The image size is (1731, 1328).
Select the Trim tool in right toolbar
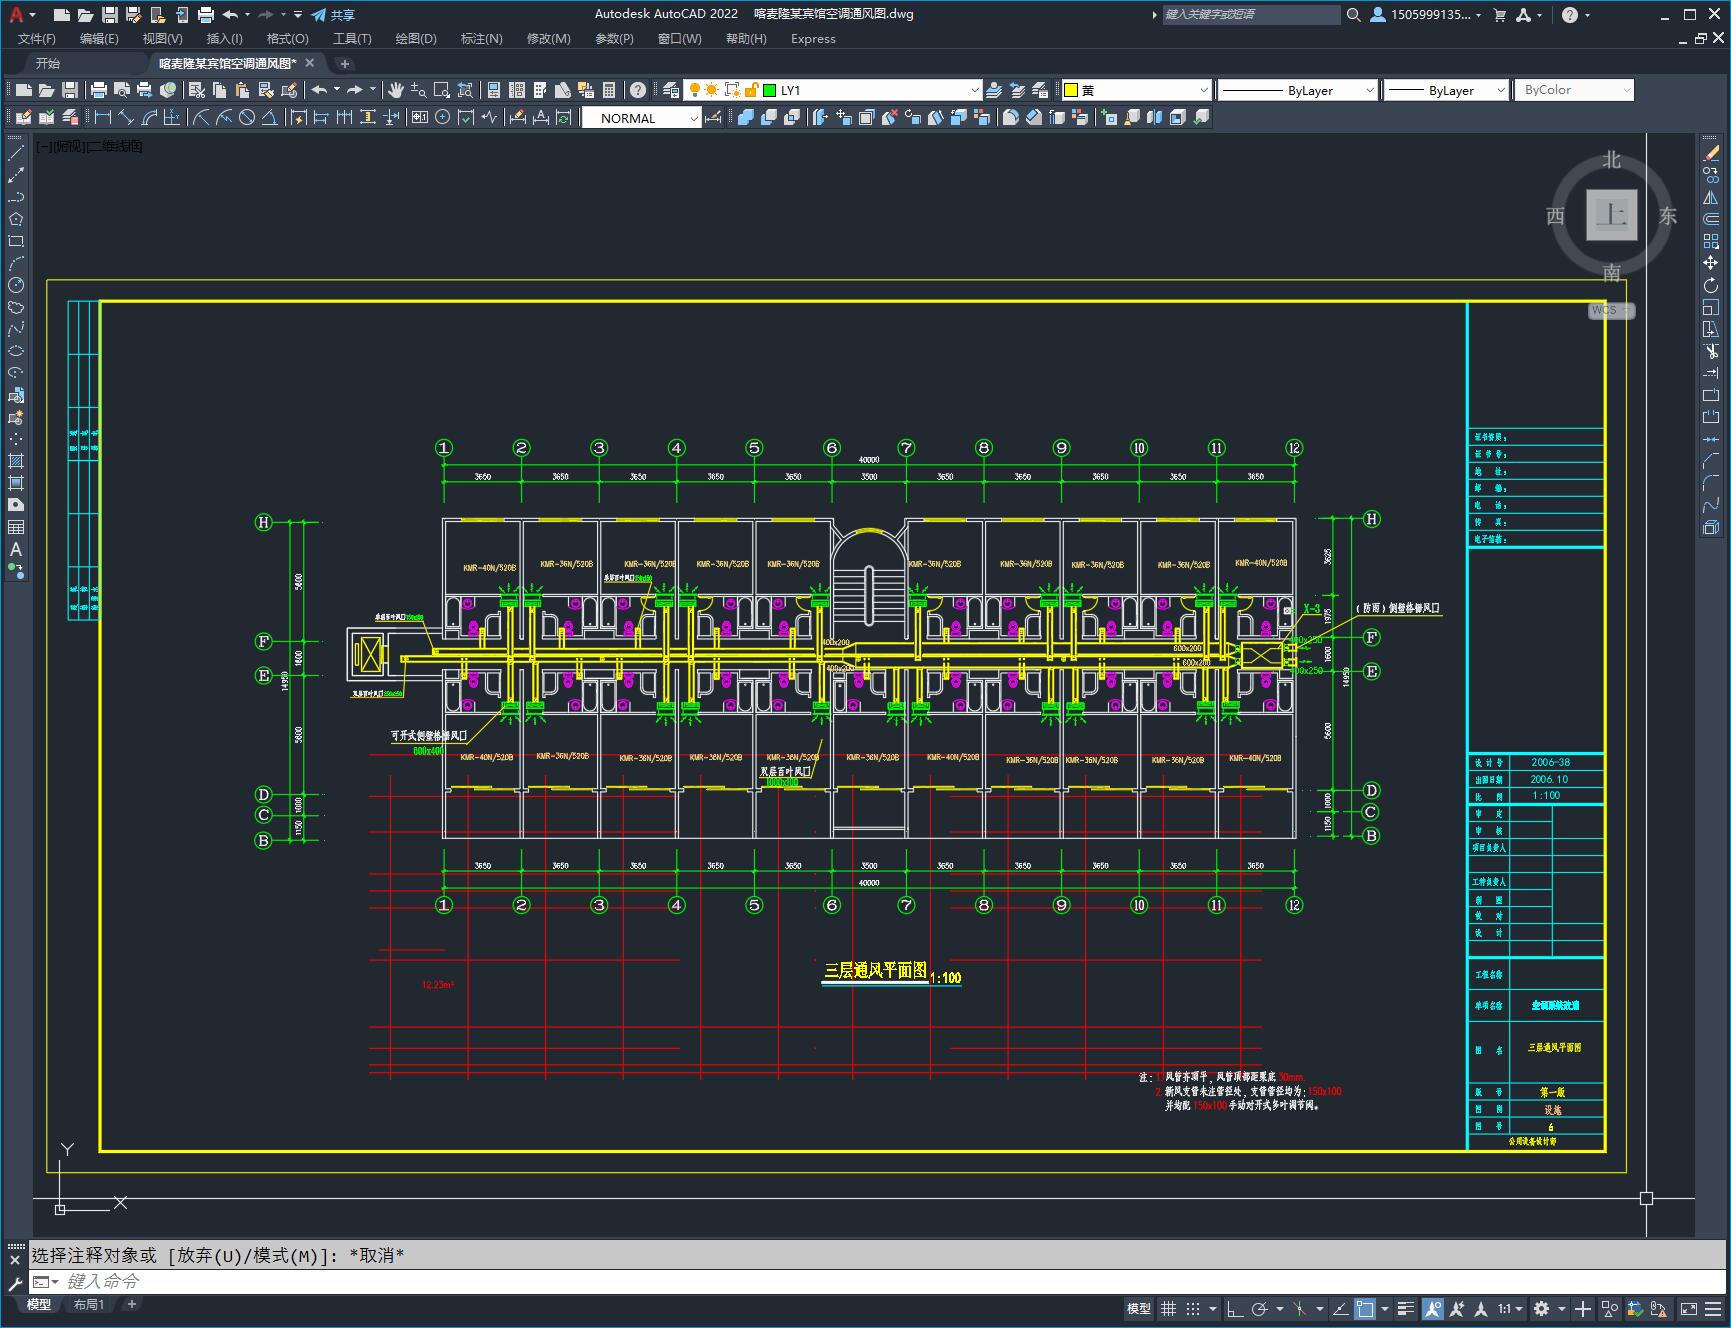point(1711,351)
